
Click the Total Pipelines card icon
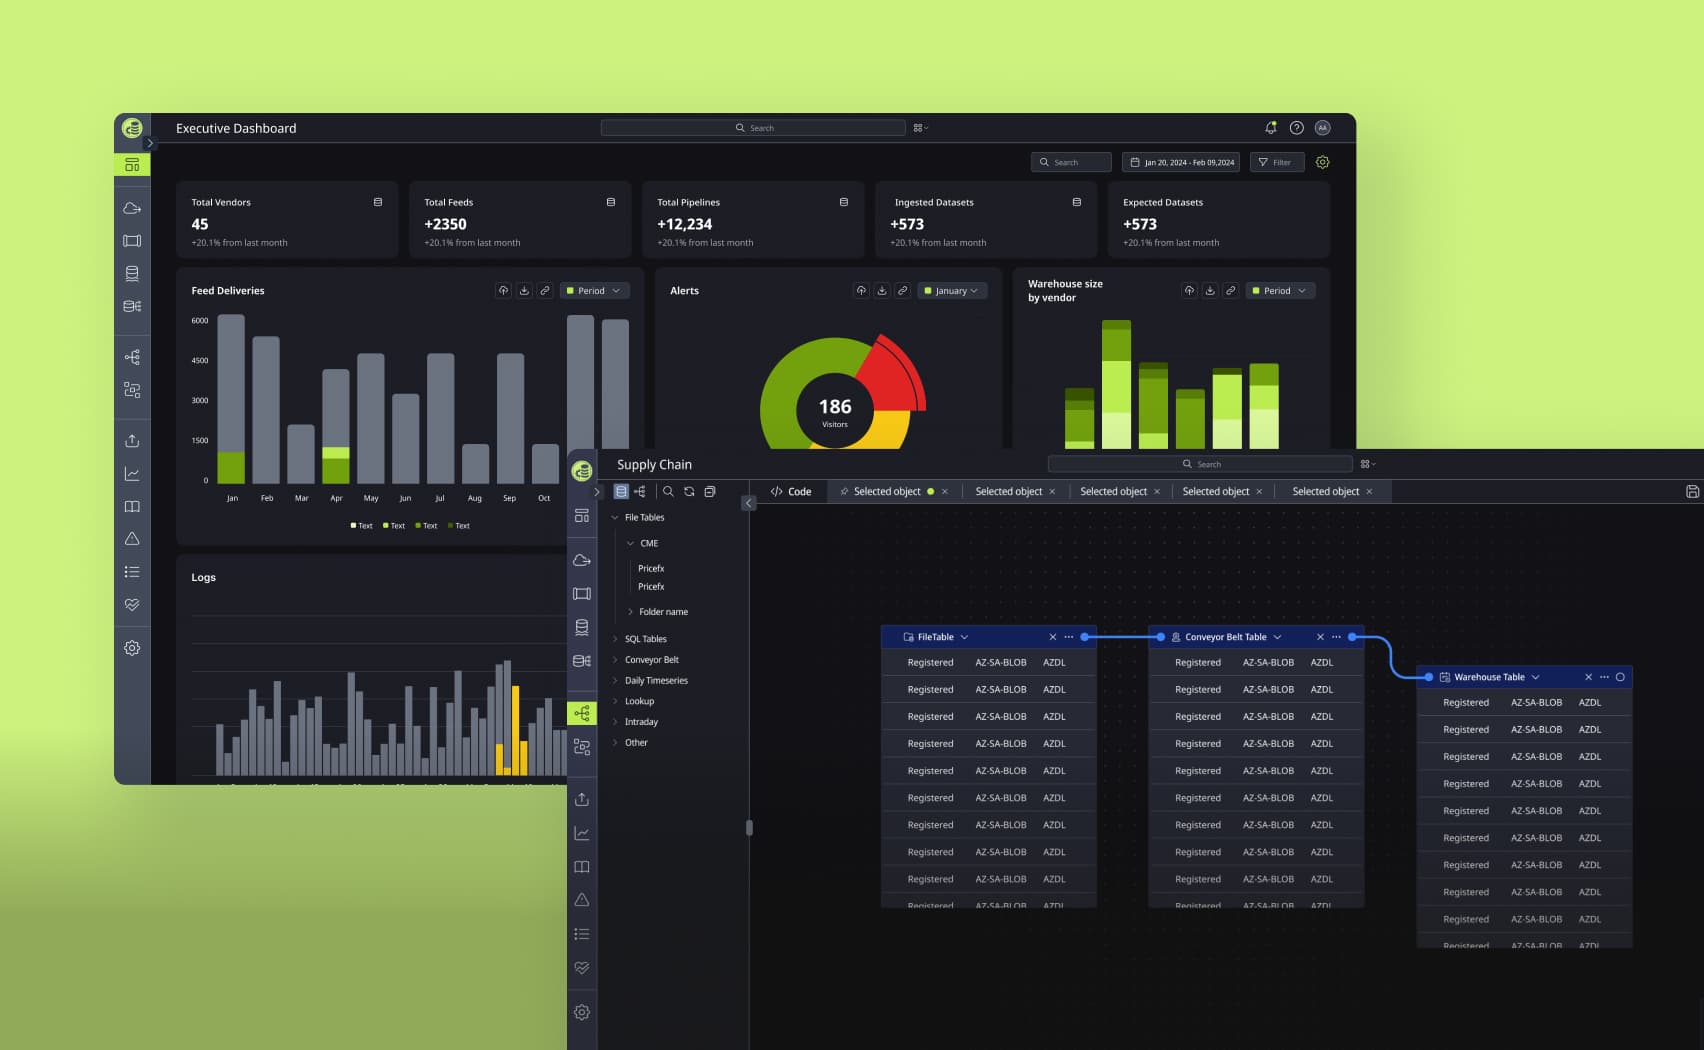tap(843, 202)
